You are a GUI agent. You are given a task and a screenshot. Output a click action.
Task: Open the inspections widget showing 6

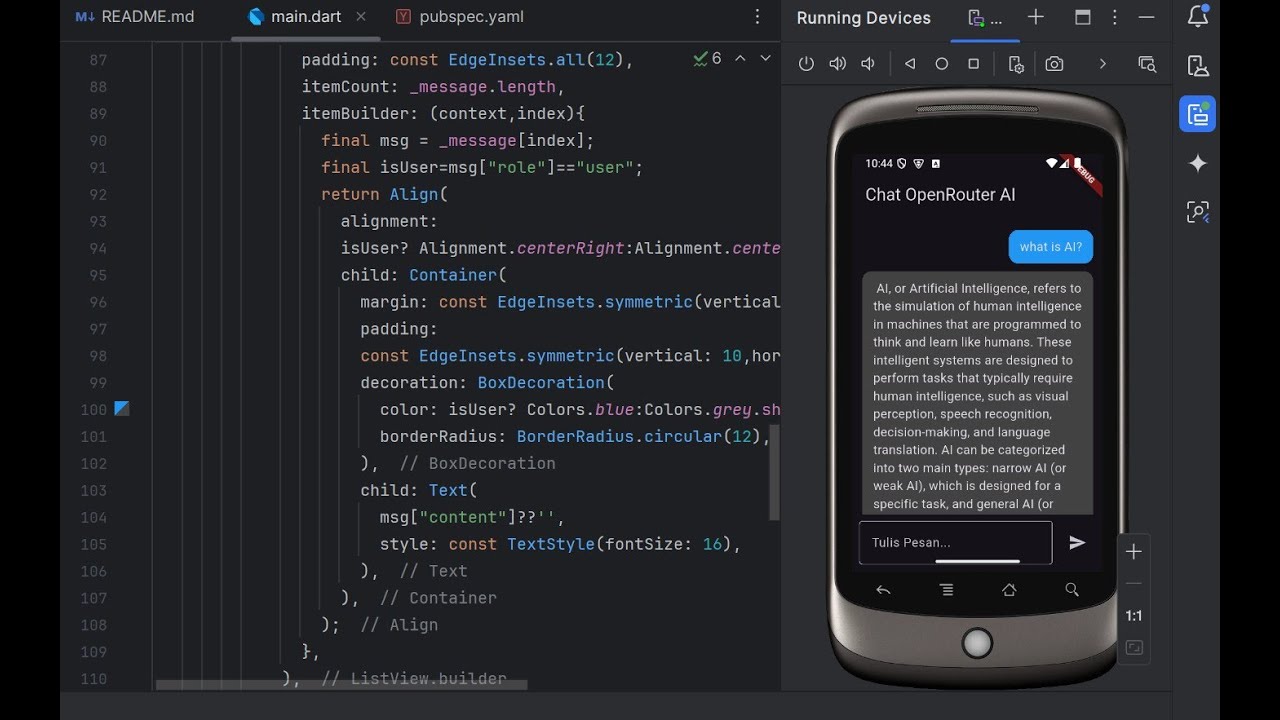click(x=707, y=59)
